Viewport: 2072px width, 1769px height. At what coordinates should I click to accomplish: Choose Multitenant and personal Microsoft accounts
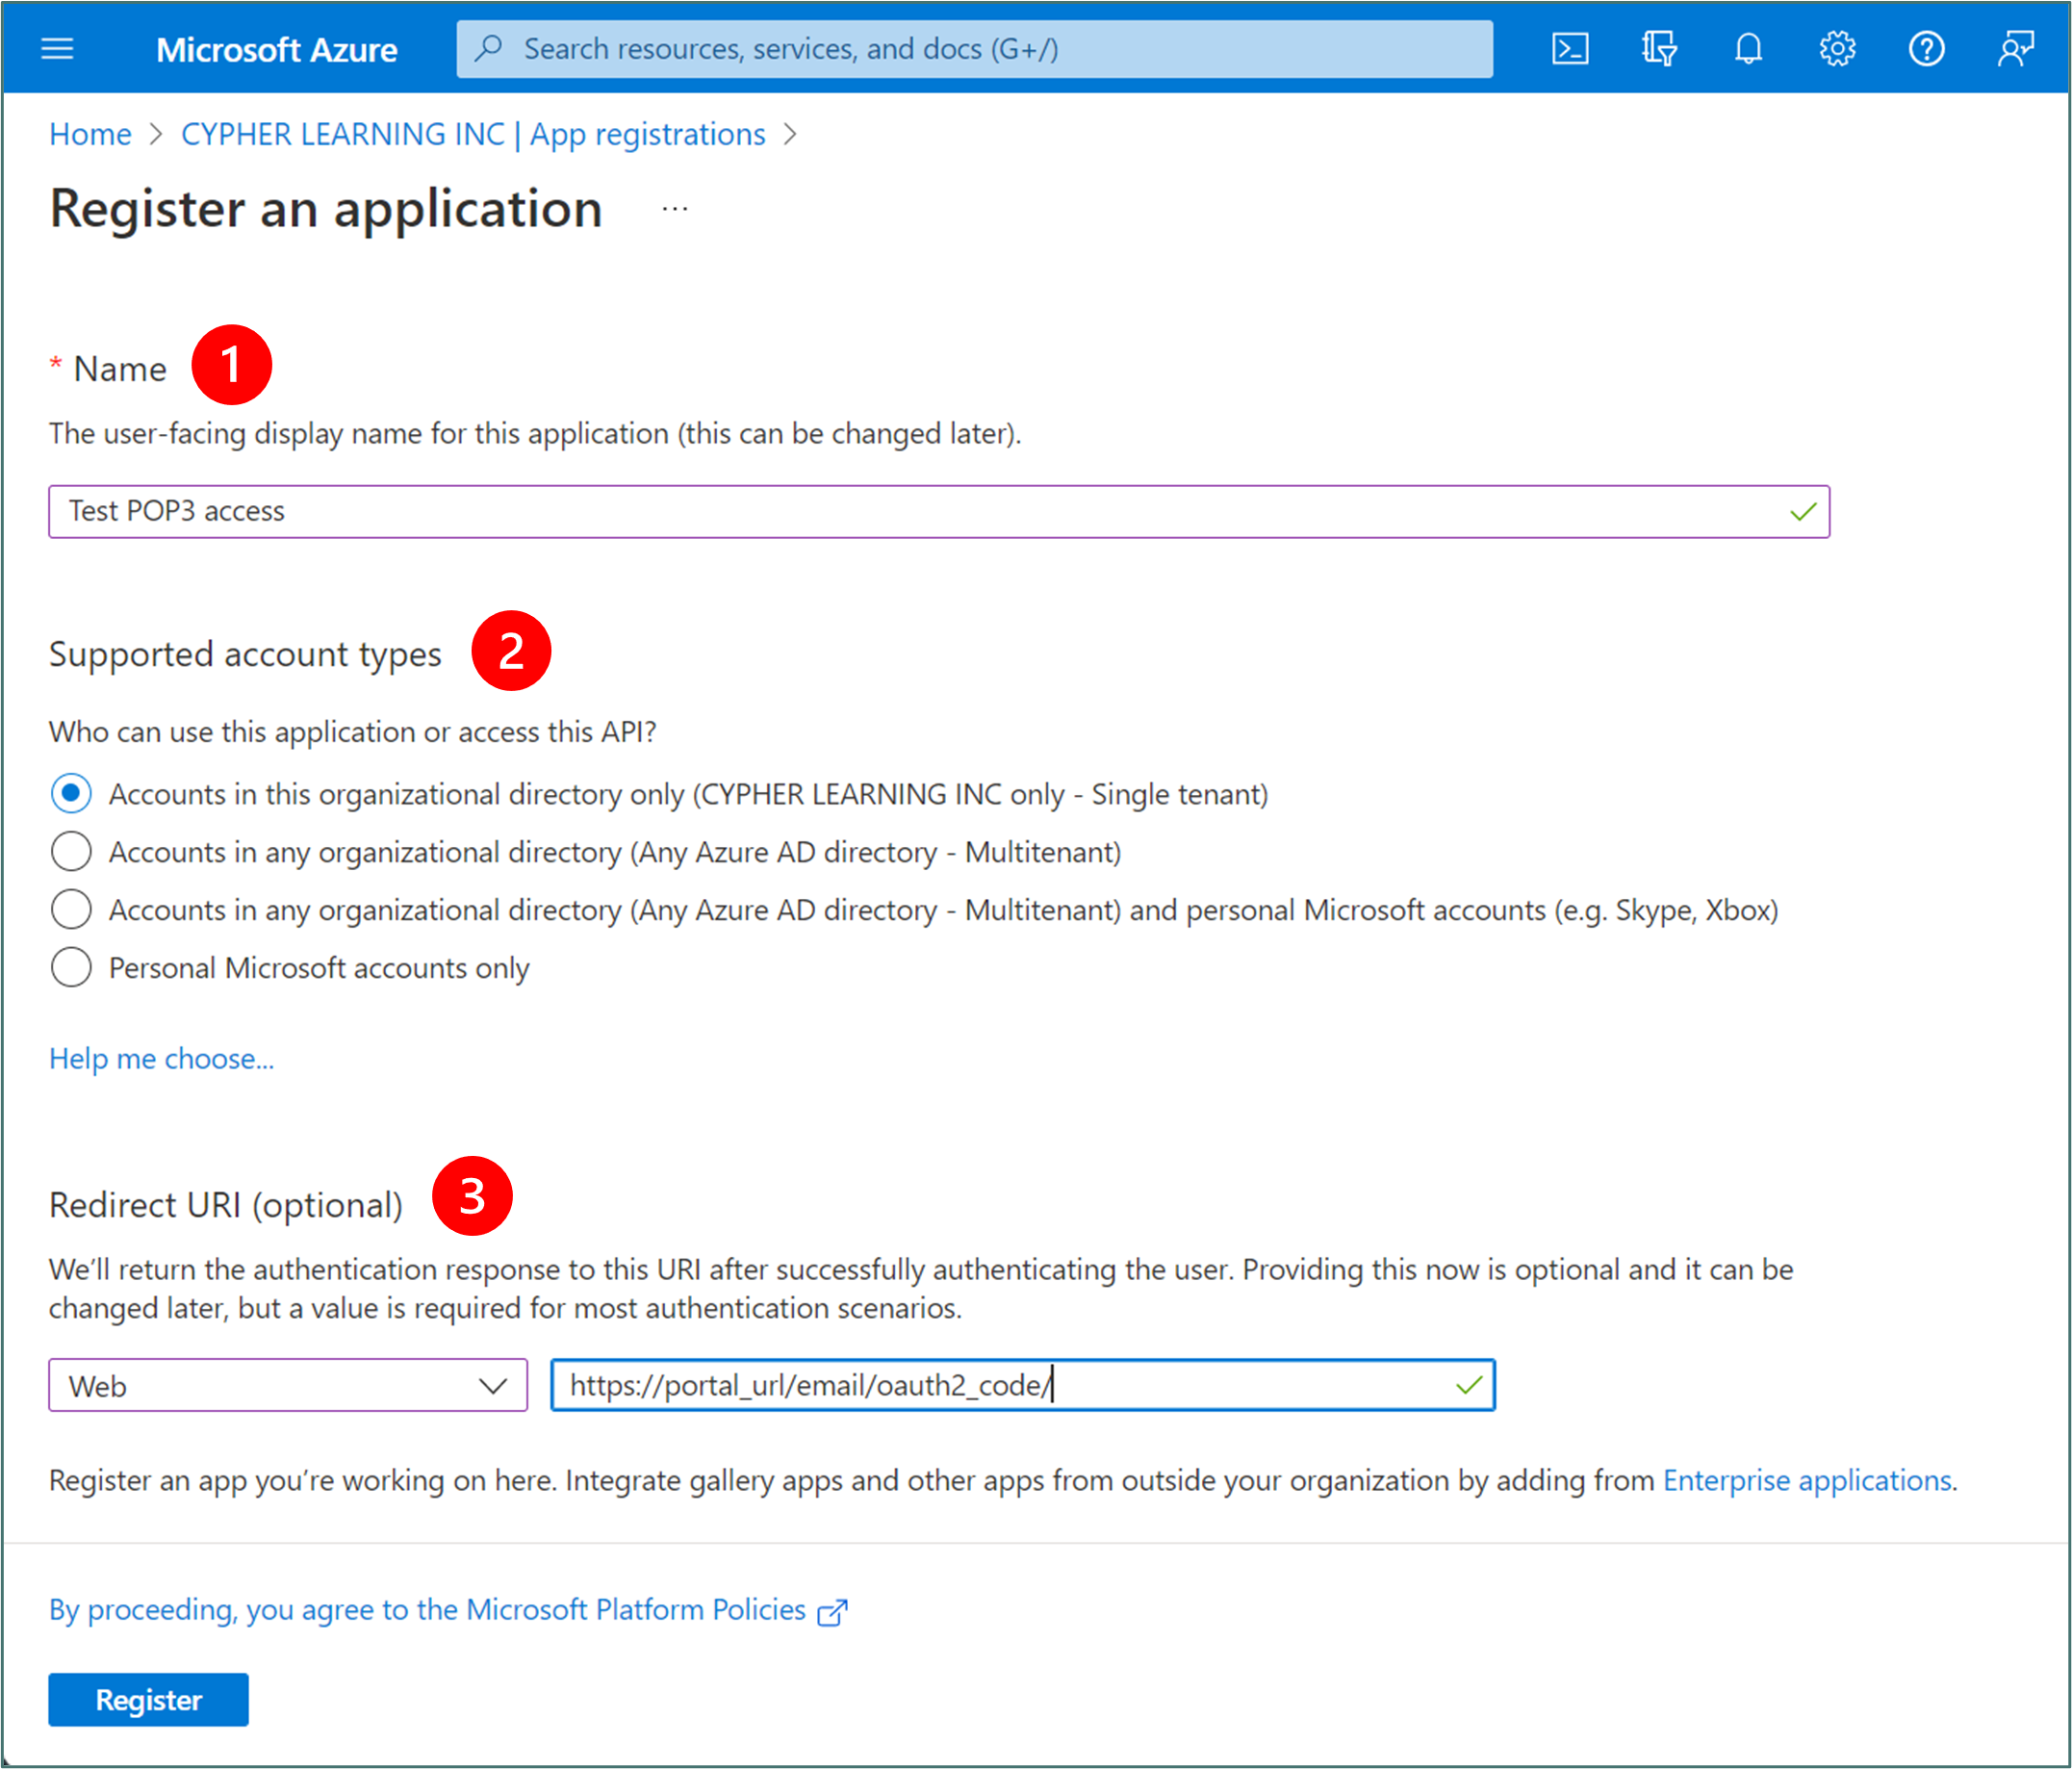tap(71, 910)
